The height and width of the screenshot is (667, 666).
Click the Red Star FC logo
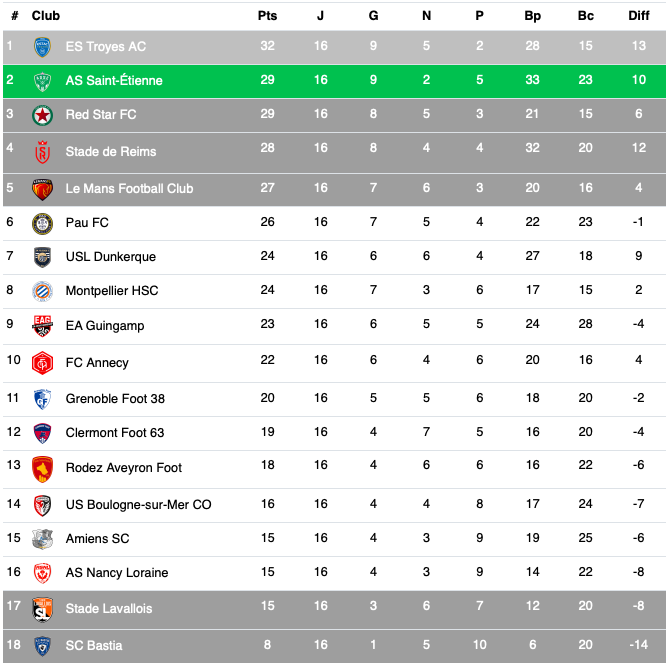tap(42, 115)
